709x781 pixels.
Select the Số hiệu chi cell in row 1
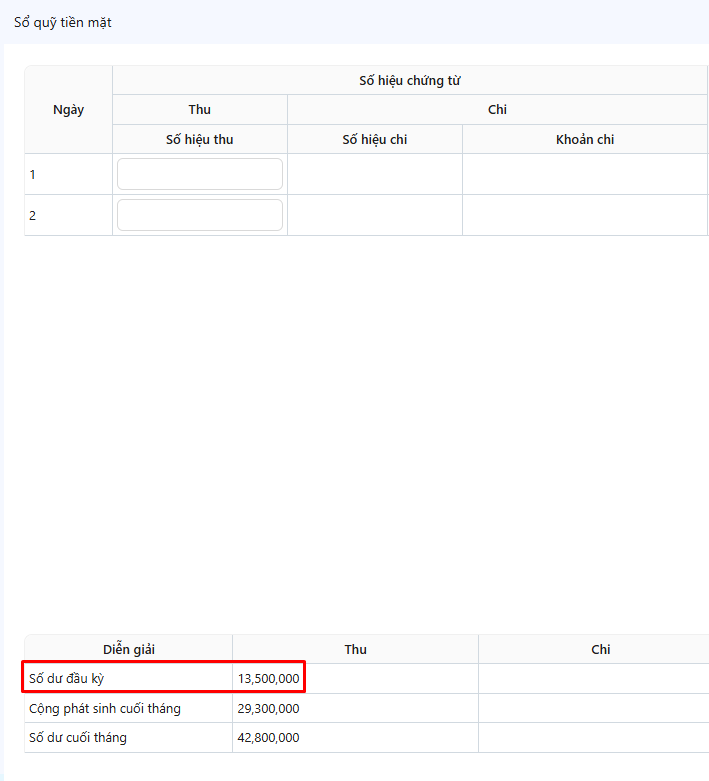click(375, 174)
